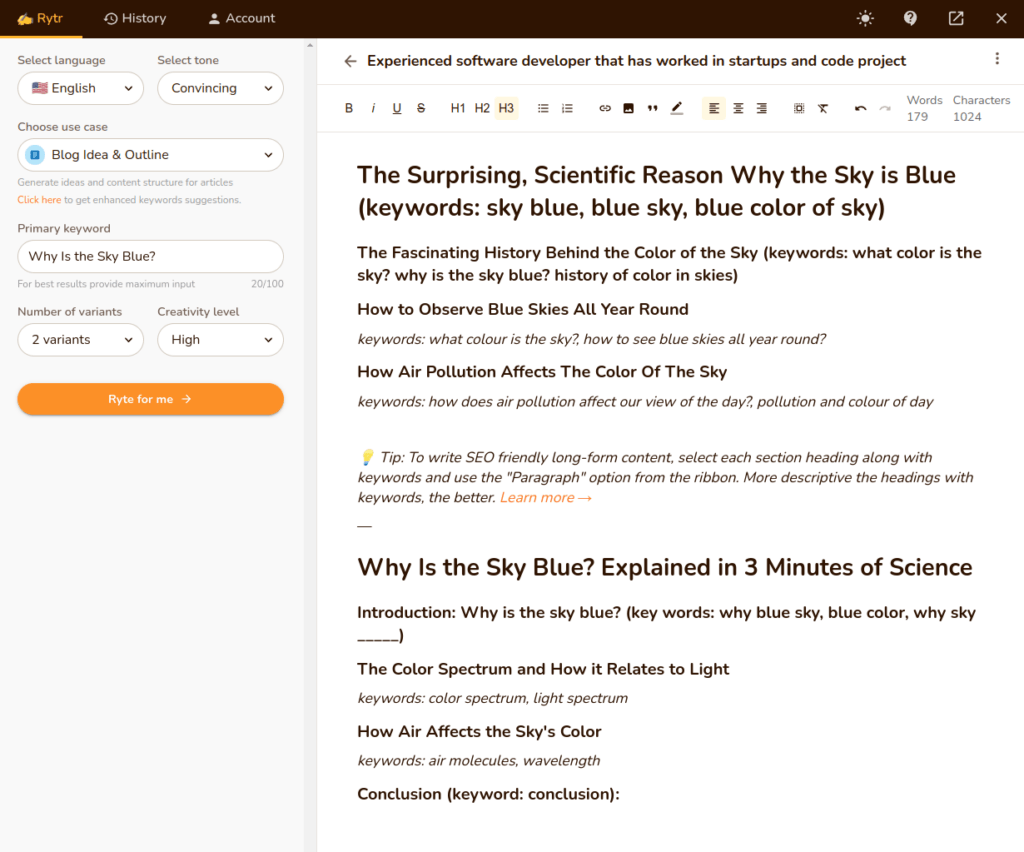The height and width of the screenshot is (852, 1024).
Task: Redo the last edit
Action: point(885,108)
